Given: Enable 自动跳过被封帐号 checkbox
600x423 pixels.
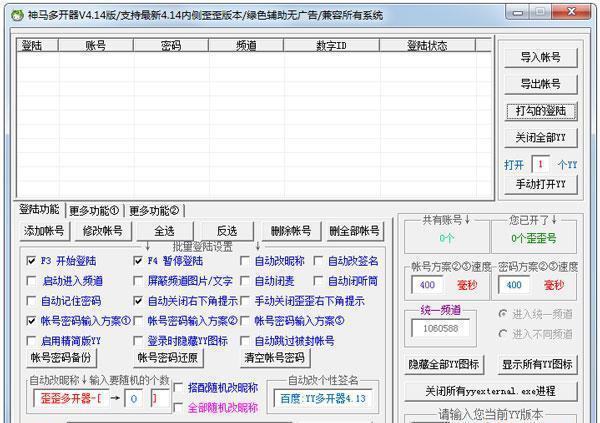Looking at the screenshot, I should pyautogui.click(x=245, y=341).
